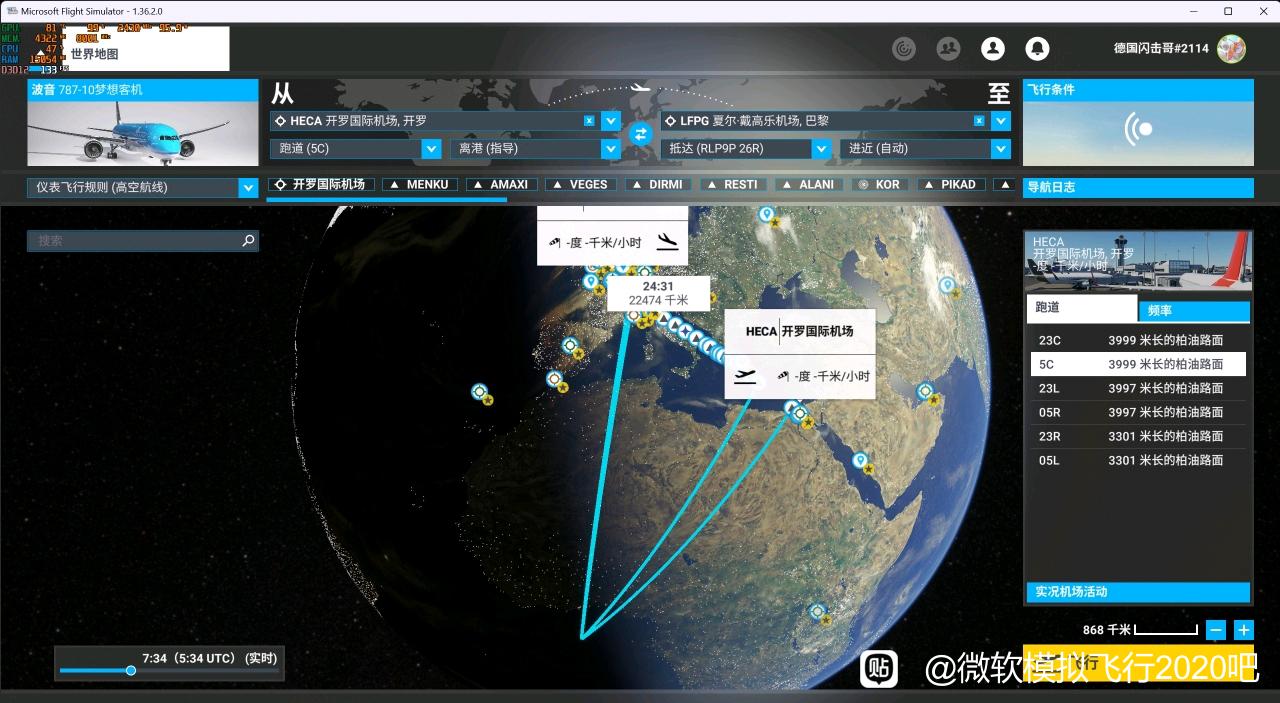Click the 24:31 flight time label

[x=658, y=286]
